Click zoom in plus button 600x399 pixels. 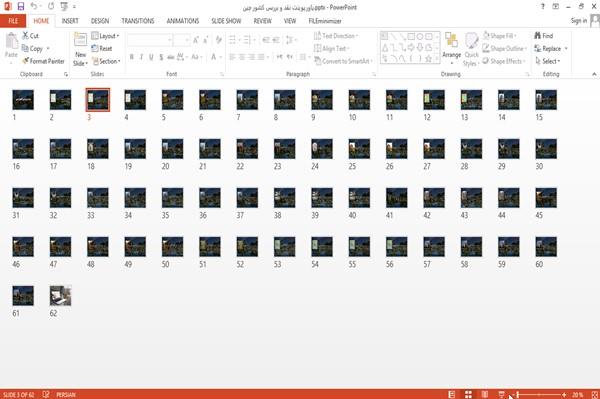(x=564, y=394)
